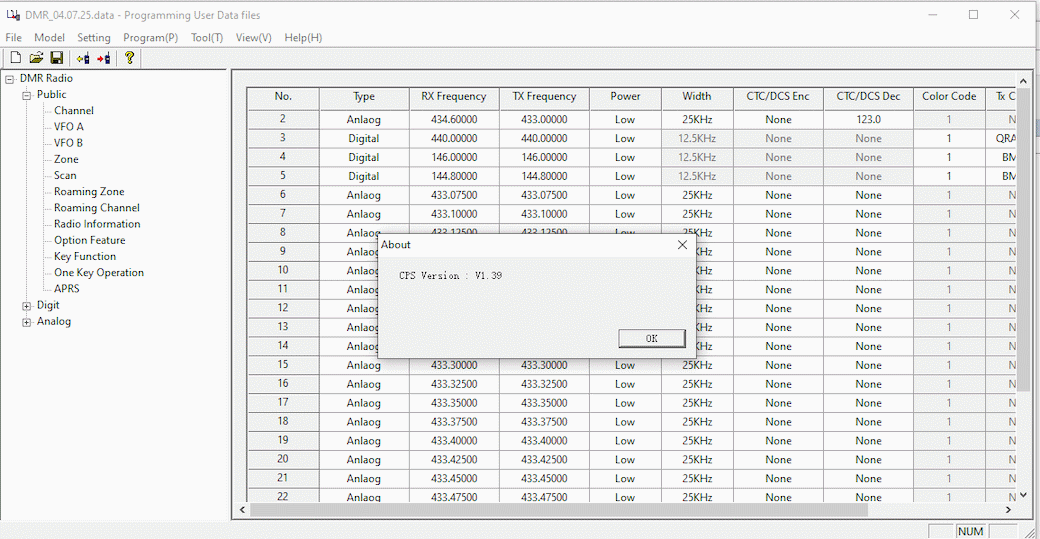
Task: Select Roaming Channel in the tree
Action: (x=97, y=208)
